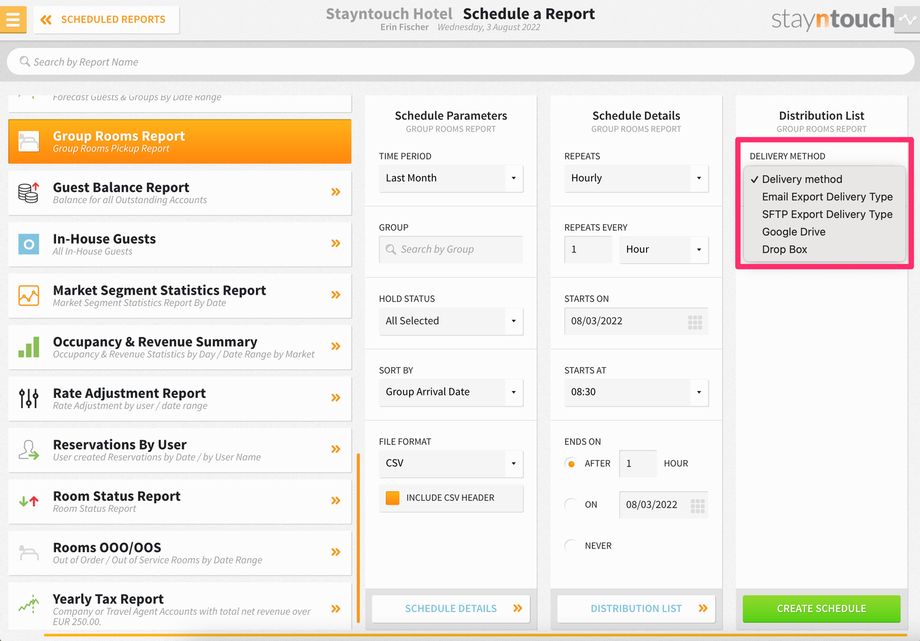This screenshot has height=641, width=920.
Task: Choose Email Export Delivery Type option
Action: [824, 197]
